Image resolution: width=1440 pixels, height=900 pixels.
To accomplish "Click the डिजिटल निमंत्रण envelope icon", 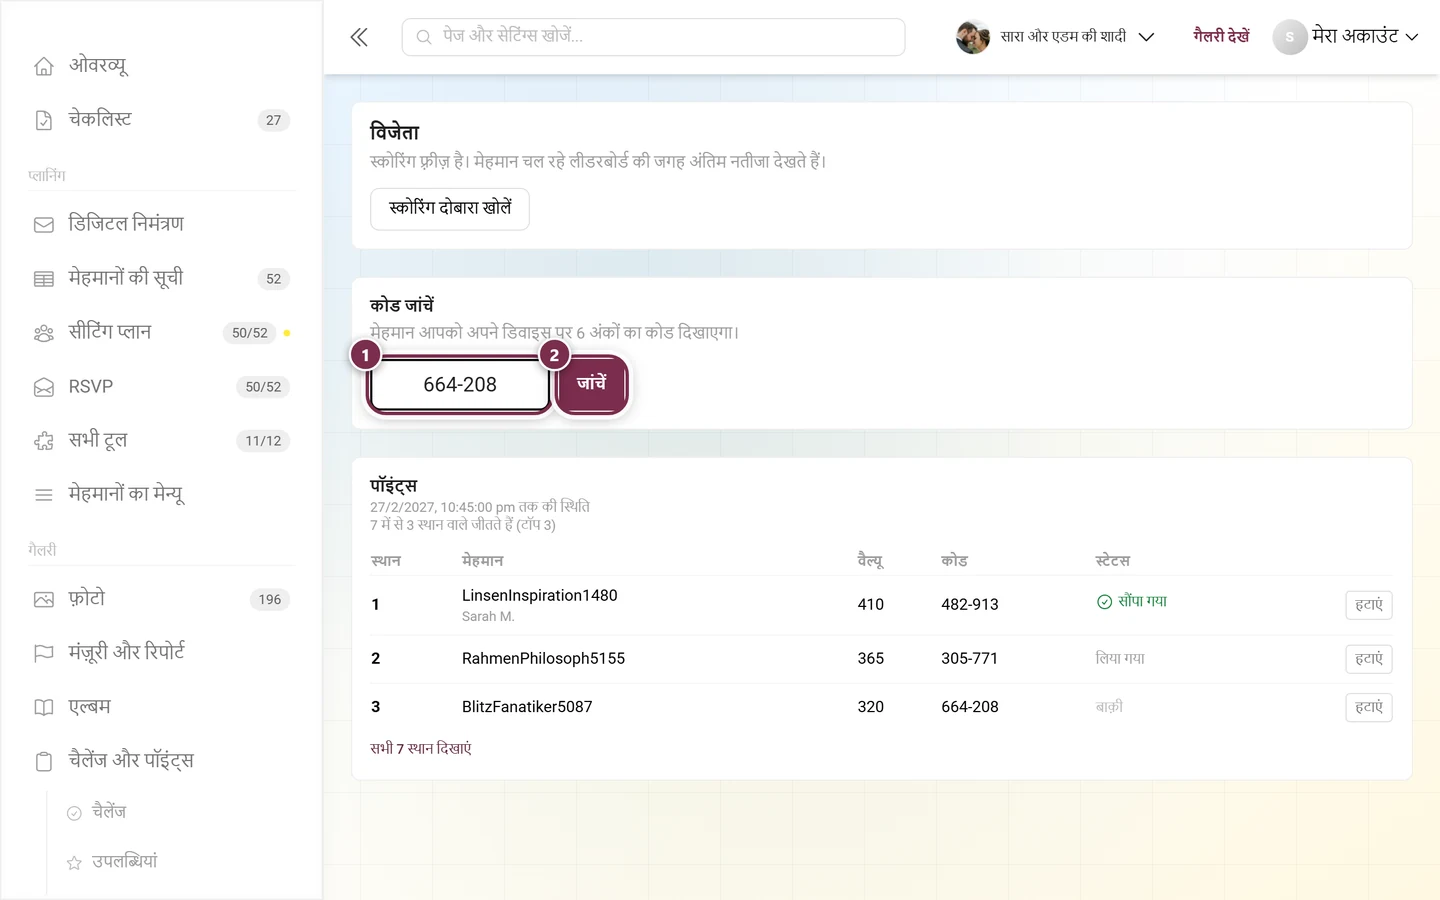I will pos(44,225).
